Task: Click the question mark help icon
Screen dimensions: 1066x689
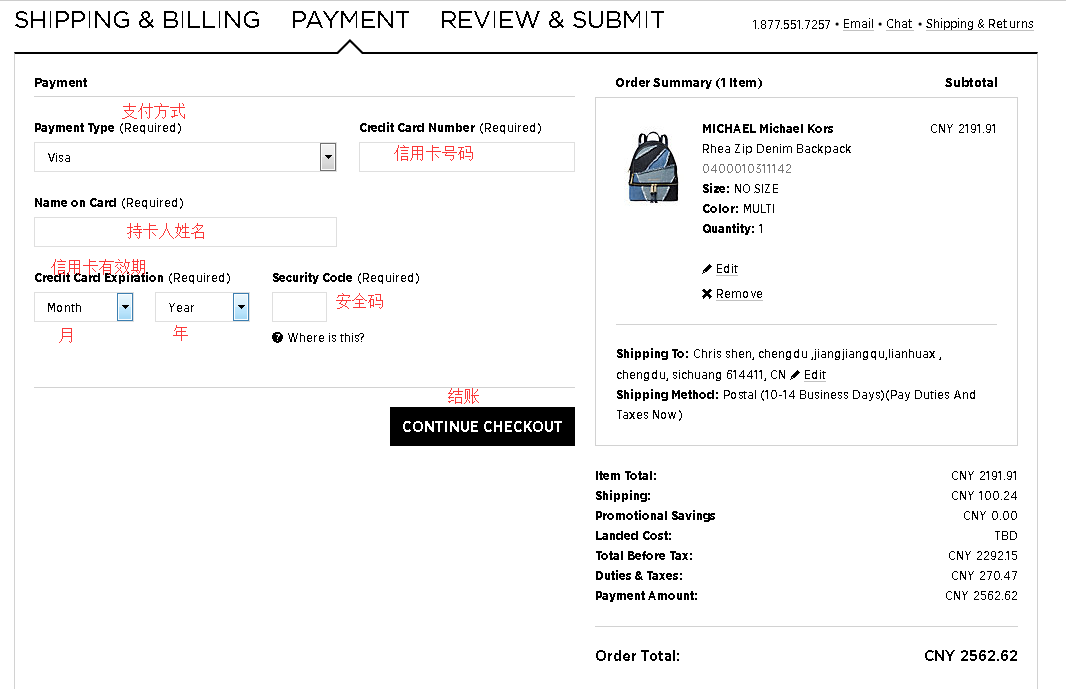Action: 277,338
